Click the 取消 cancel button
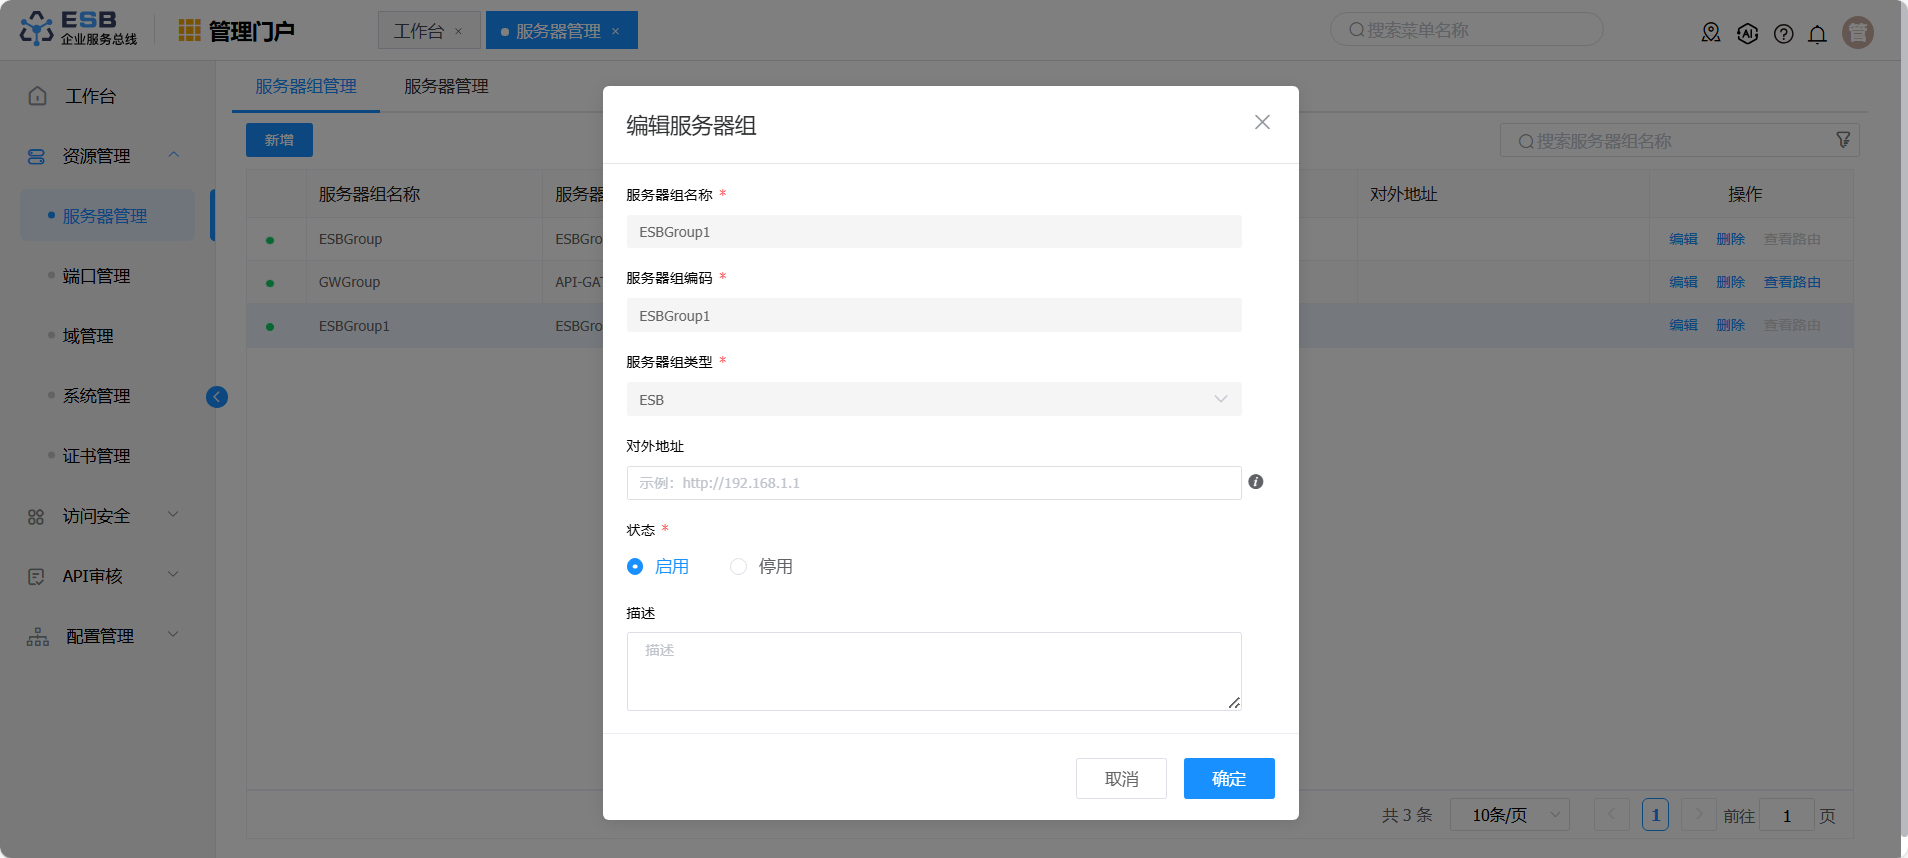The image size is (1908, 858). [1121, 778]
